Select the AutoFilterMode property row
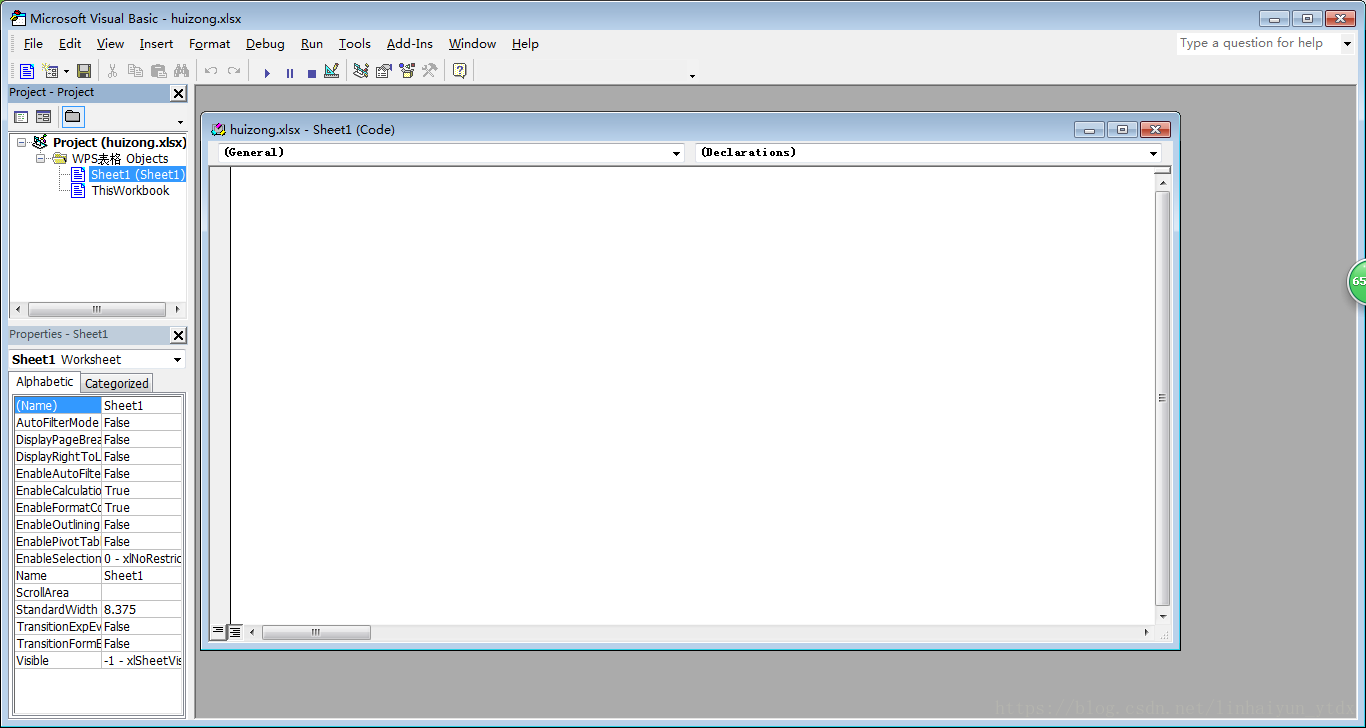 pyautogui.click(x=98, y=423)
